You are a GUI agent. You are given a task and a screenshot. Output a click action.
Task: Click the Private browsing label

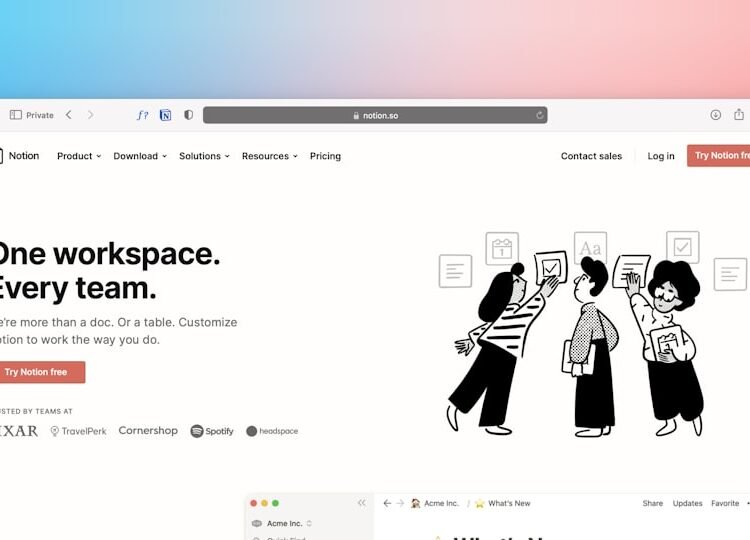click(x=40, y=115)
